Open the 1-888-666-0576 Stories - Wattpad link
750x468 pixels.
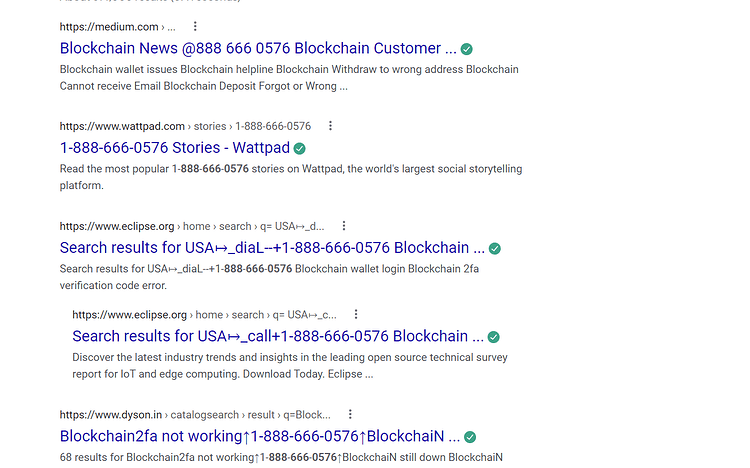click(175, 148)
